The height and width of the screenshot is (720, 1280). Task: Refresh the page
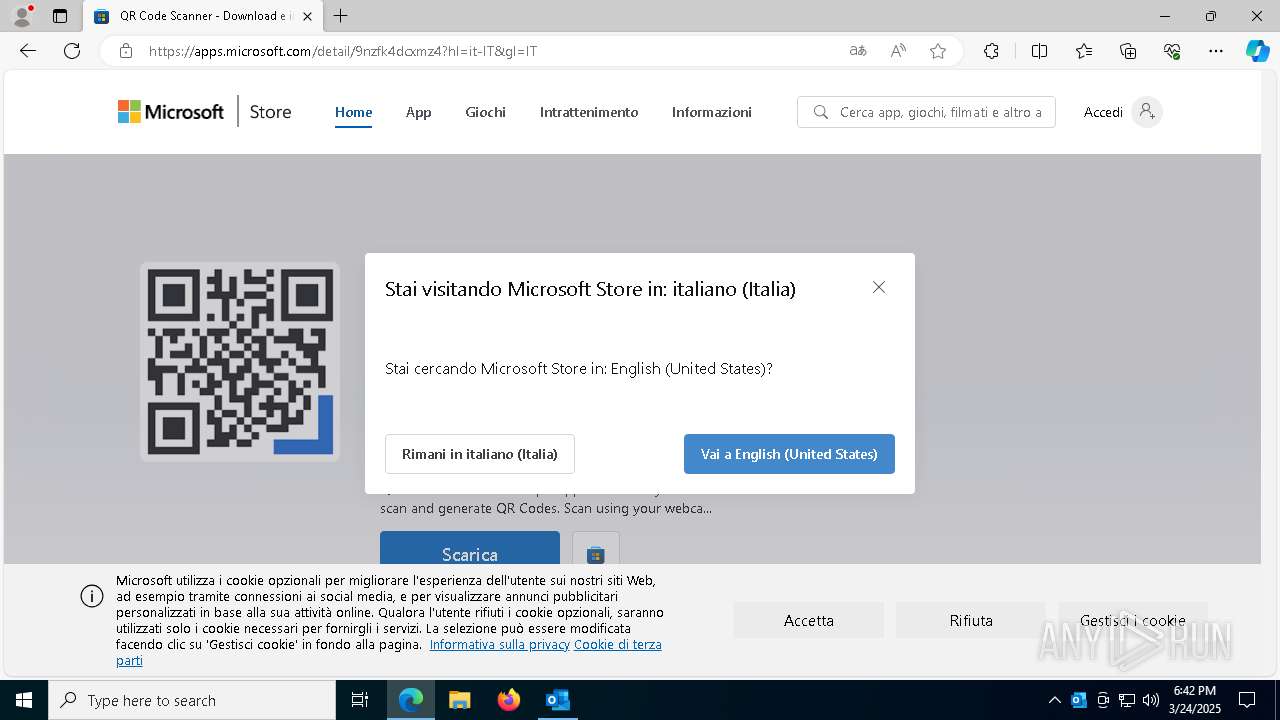click(72, 51)
